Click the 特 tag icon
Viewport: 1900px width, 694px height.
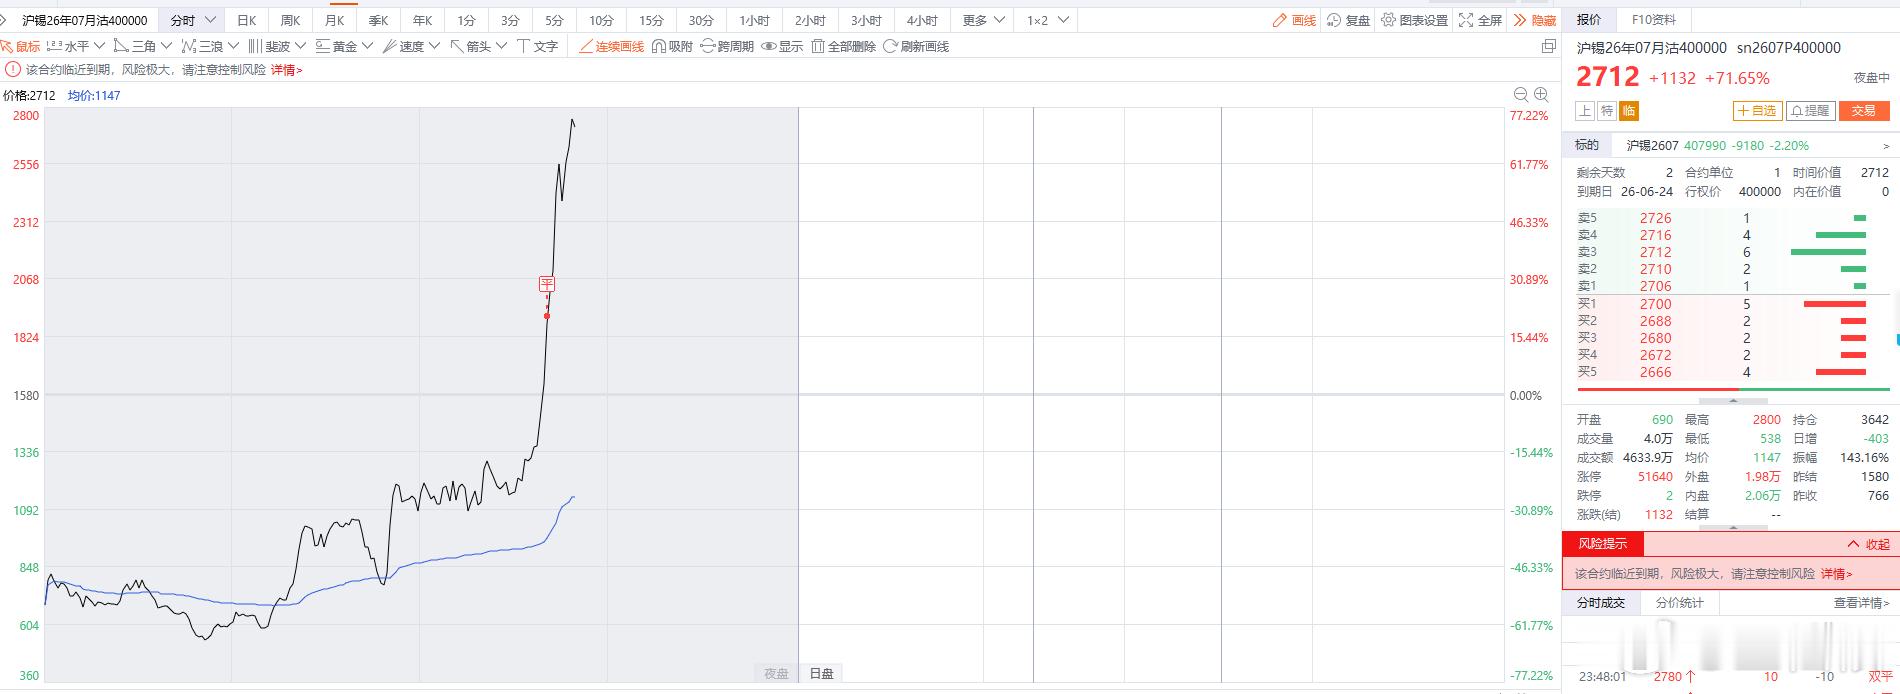tap(1607, 111)
